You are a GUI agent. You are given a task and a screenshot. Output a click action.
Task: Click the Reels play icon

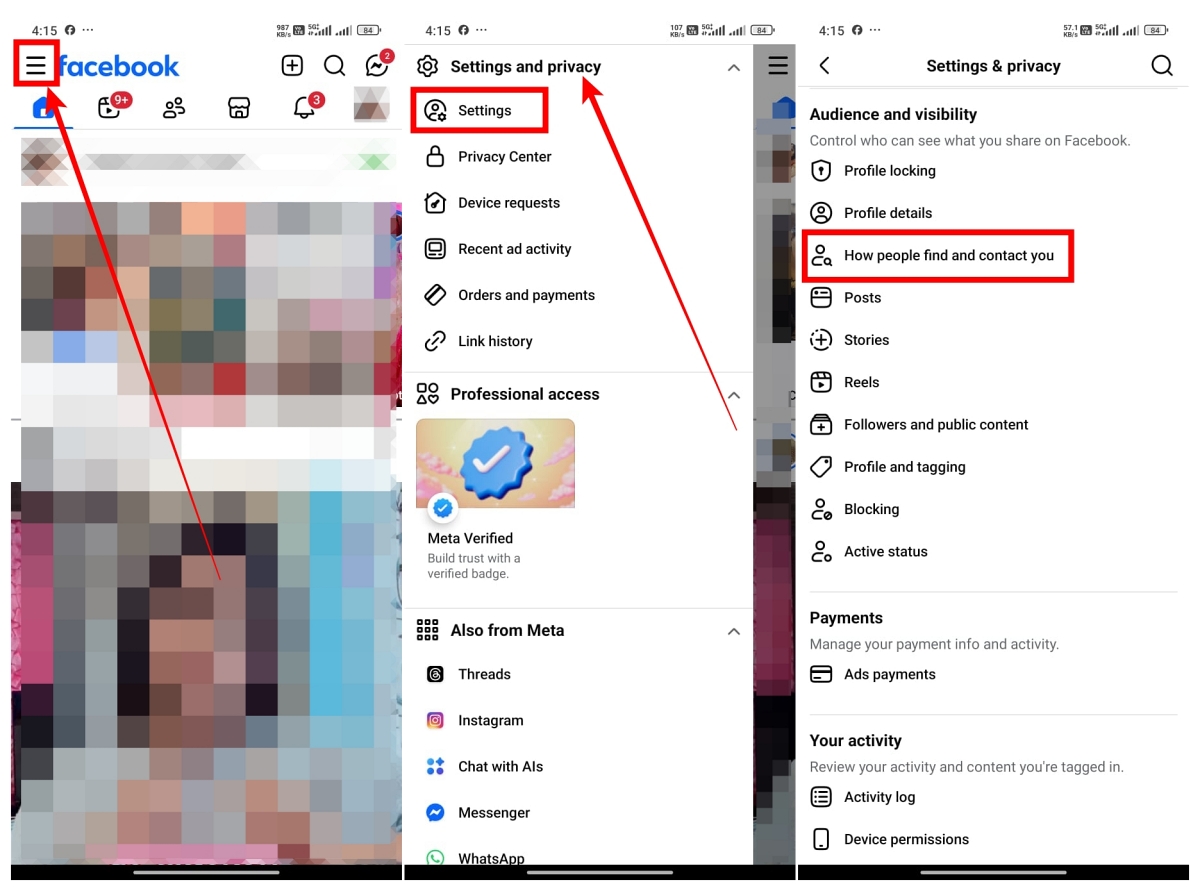click(821, 382)
